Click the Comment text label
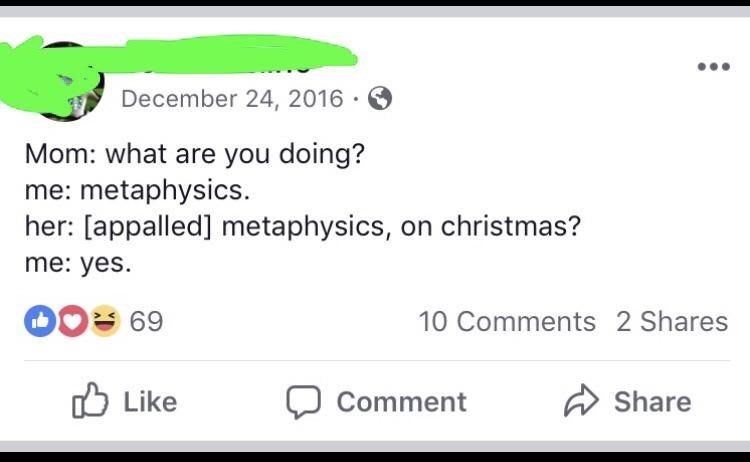 [x=401, y=401]
